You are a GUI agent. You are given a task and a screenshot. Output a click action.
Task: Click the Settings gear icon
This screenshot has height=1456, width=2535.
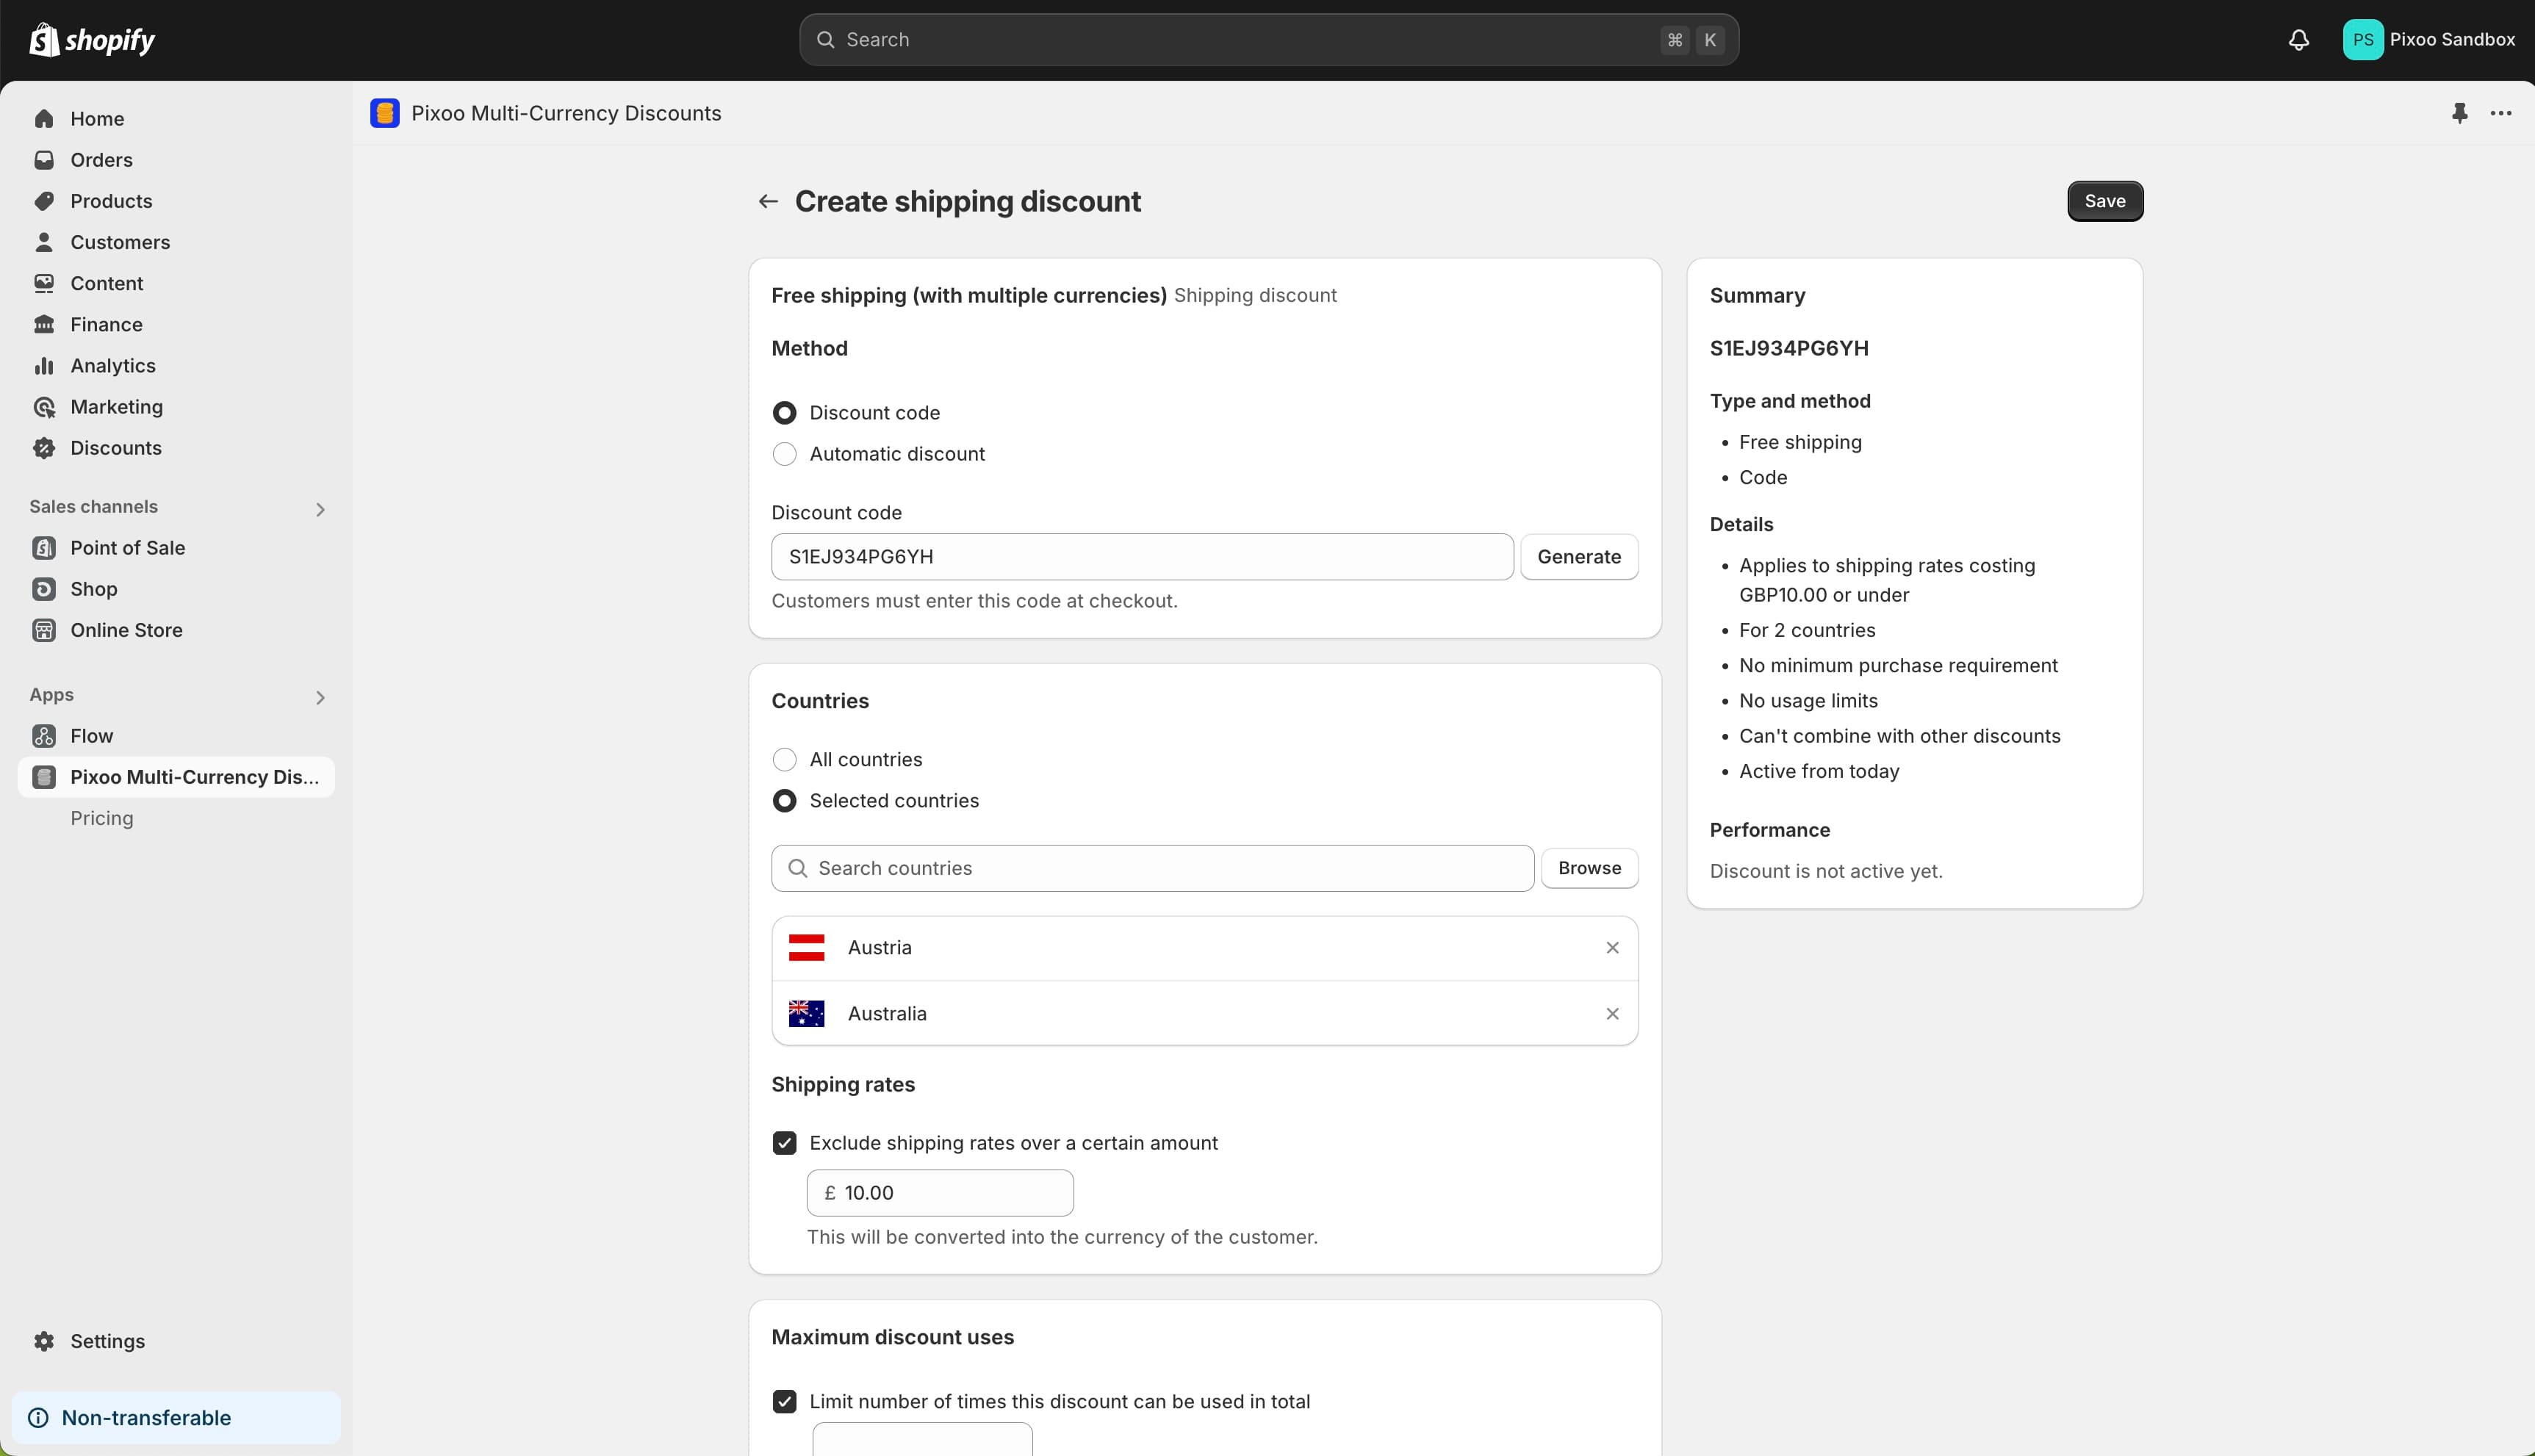tap(44, 1341)
